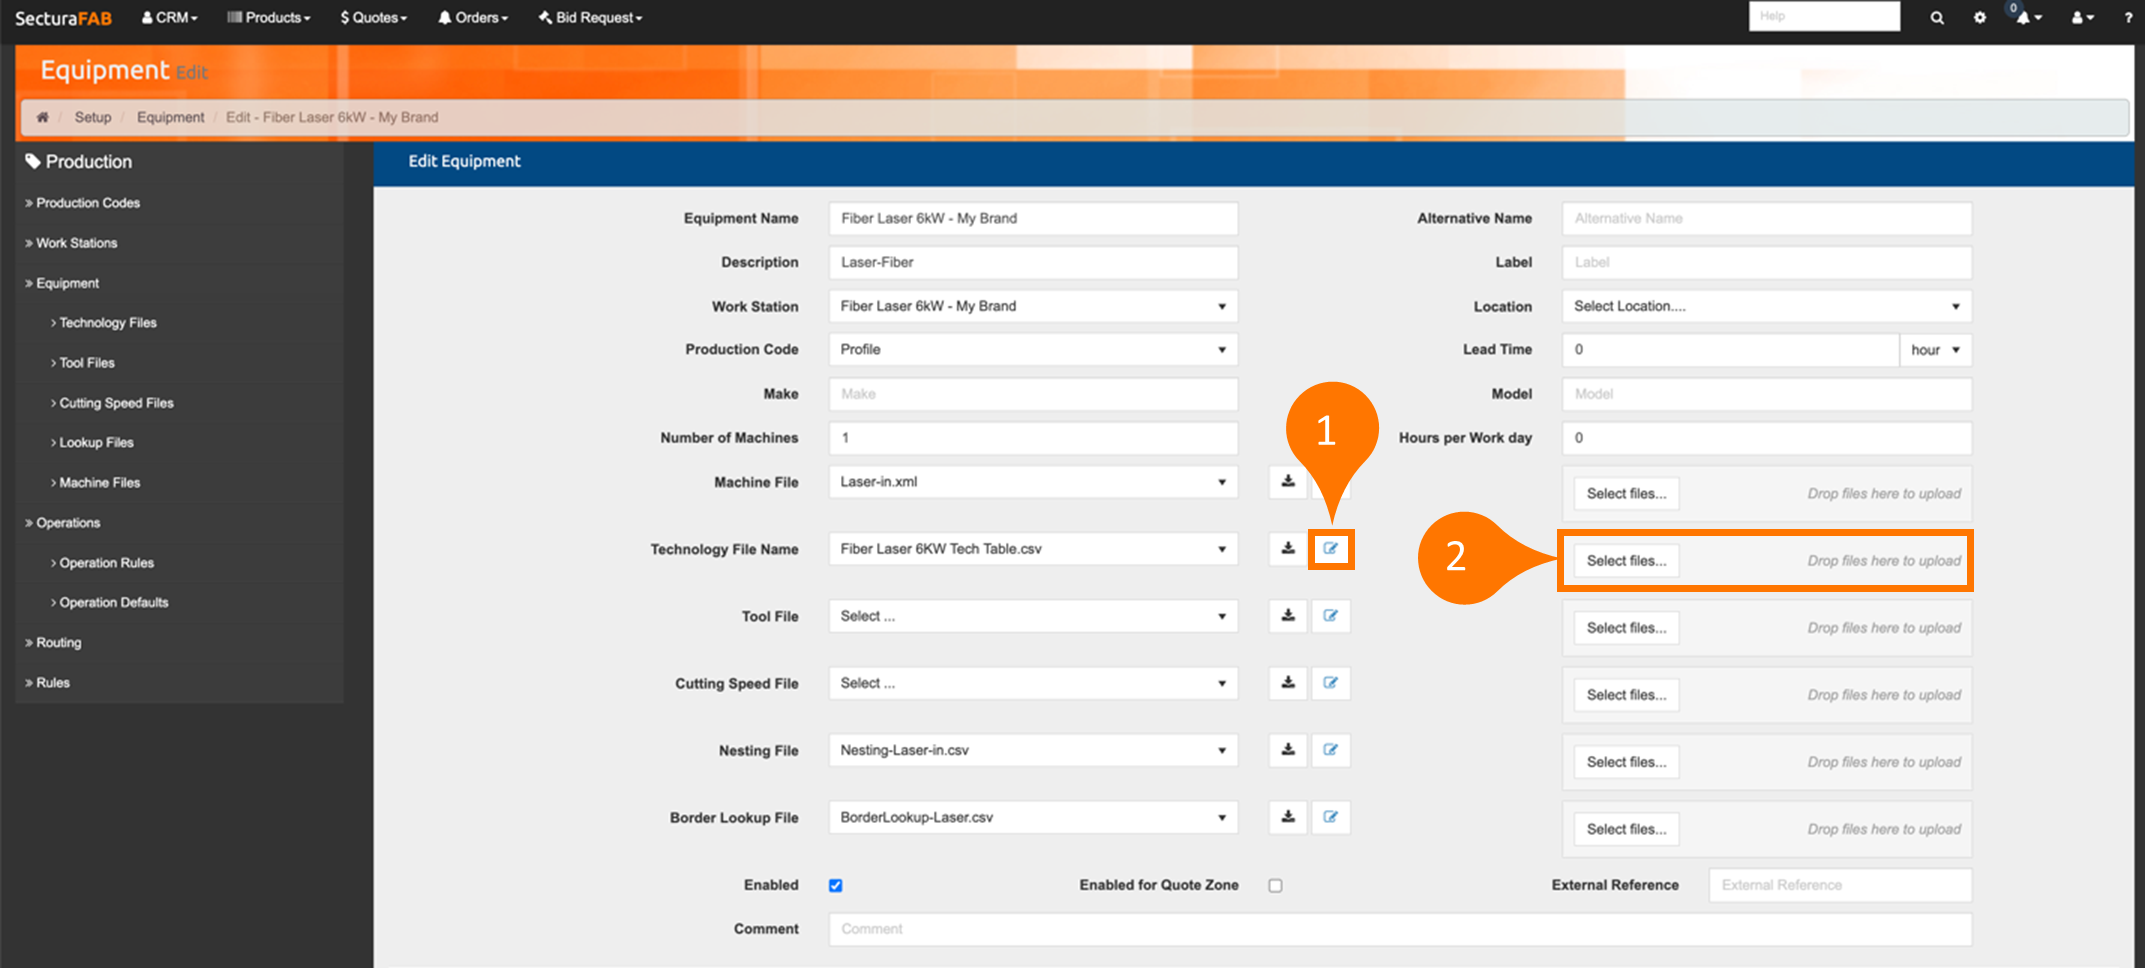Click the search magnifier icon in top bar
This screenshot has width=2145, height=968.
(1937, 18)
